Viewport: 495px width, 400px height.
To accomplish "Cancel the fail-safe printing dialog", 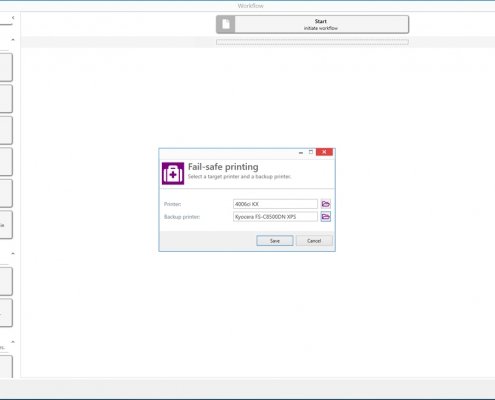I will pos(314,241).
